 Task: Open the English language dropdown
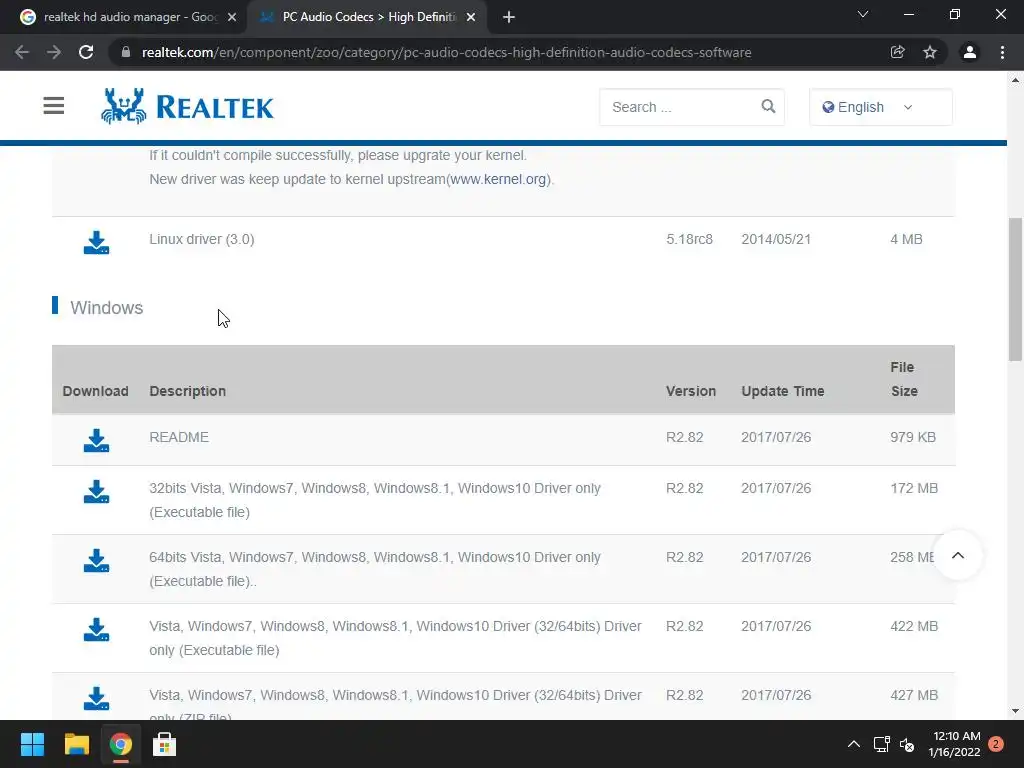point(880,107)
